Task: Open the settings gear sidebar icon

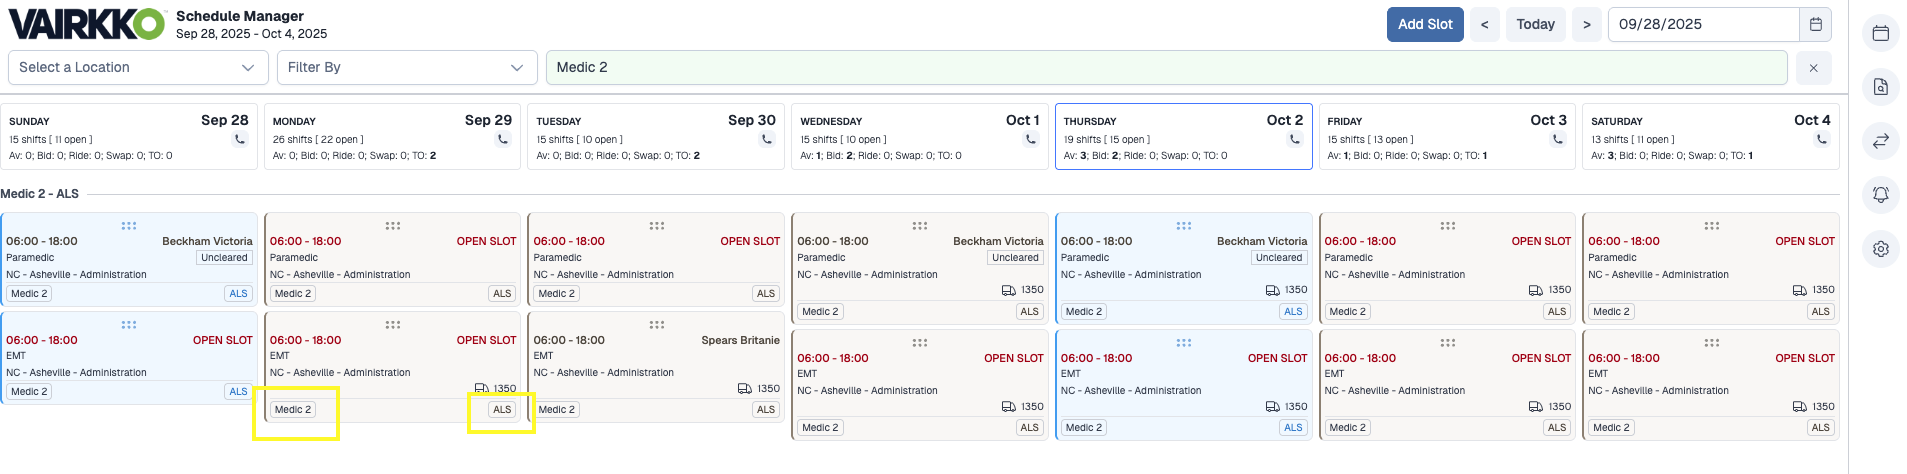Action: pos(1880,249)
